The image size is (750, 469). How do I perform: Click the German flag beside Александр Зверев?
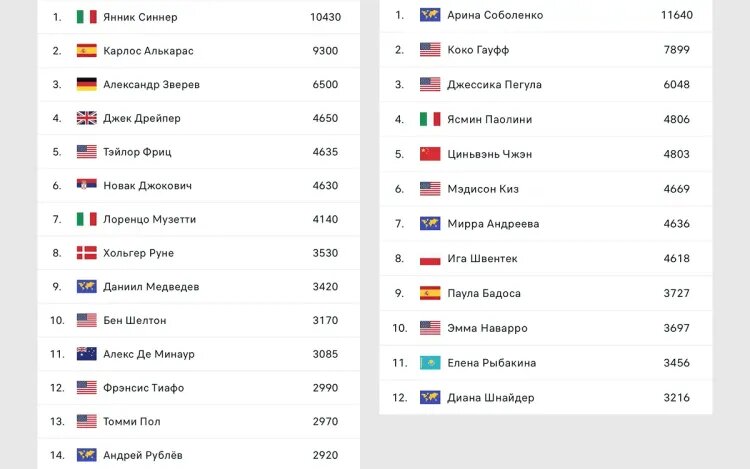pyautogui.click(x=87, y=85)
